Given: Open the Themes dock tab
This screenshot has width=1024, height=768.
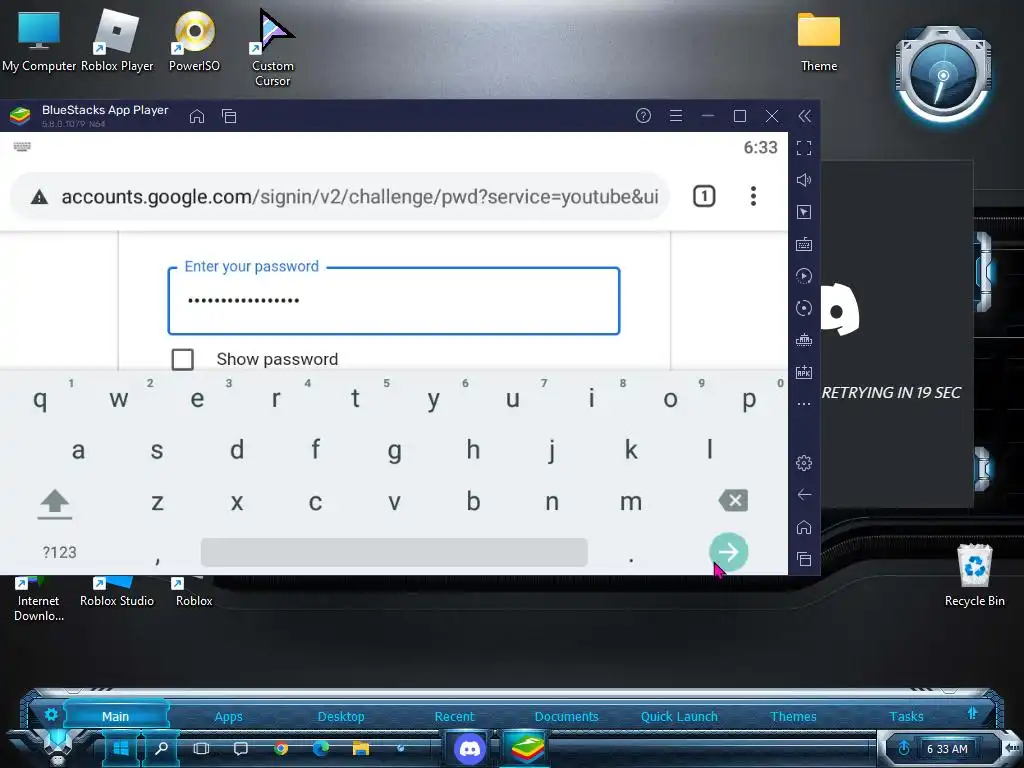Looking at the screenshot, I should [x=793, y=716].
